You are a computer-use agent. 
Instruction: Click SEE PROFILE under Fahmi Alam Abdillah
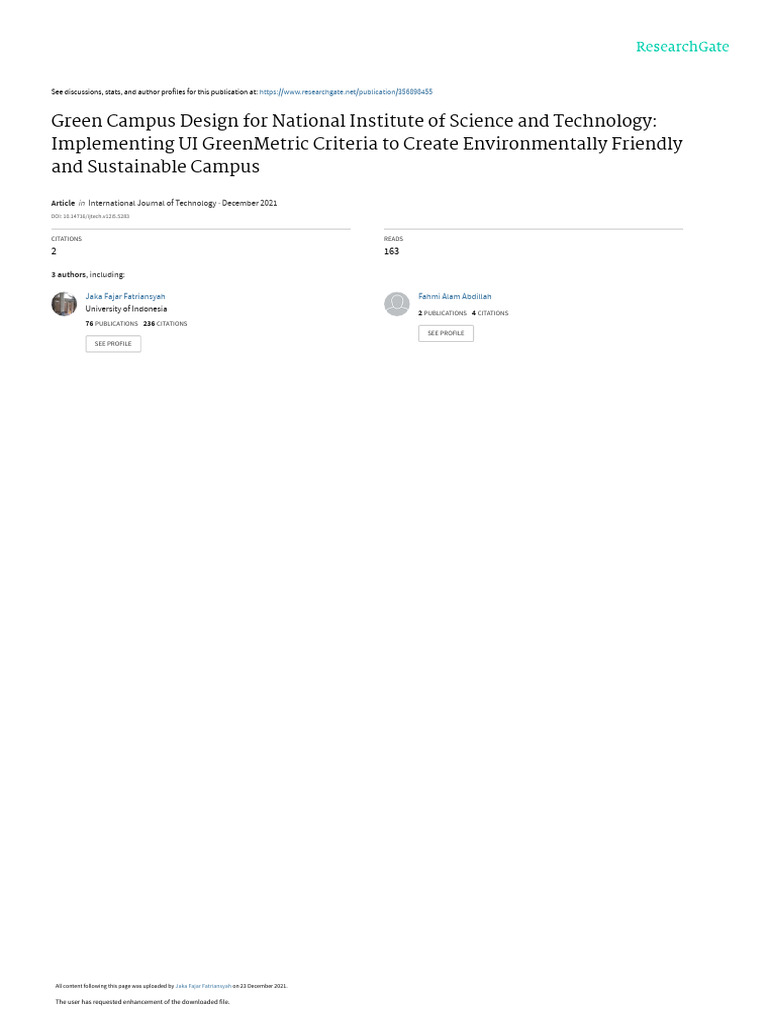pos(446,333)
